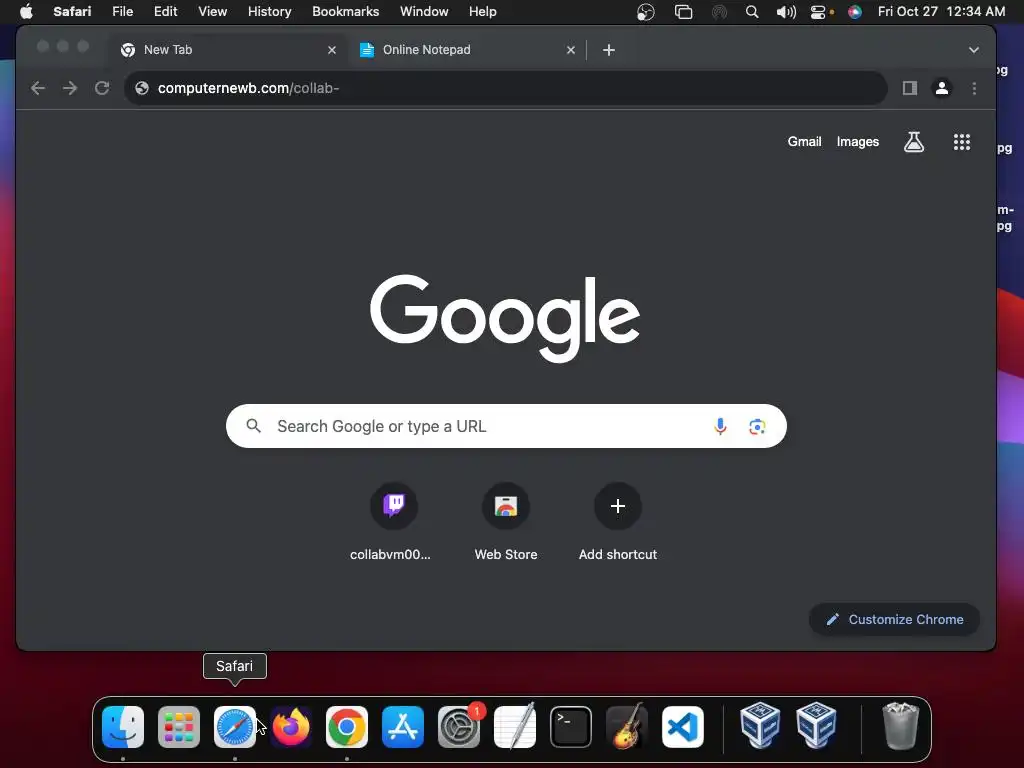Image resolution: width=1024 pixels, height=768 pixels.
Task: Open a new tab with the plus button
Action: (x=609, y=50)
